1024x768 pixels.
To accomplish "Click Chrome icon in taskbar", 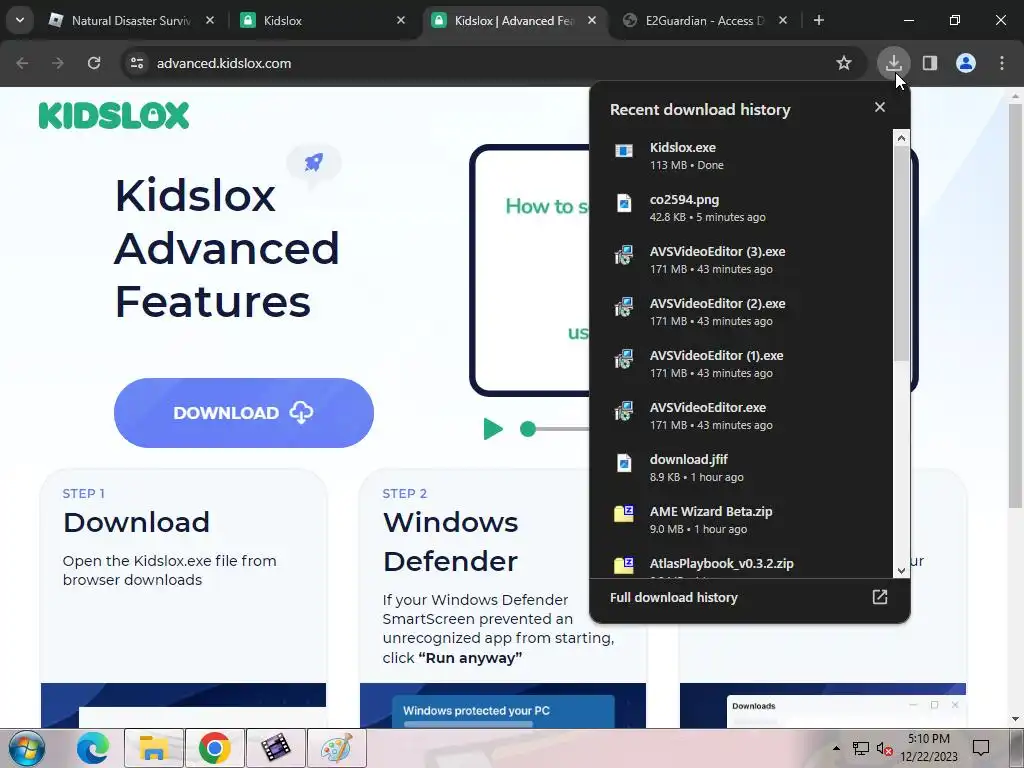I will click(x=215, y=748).
